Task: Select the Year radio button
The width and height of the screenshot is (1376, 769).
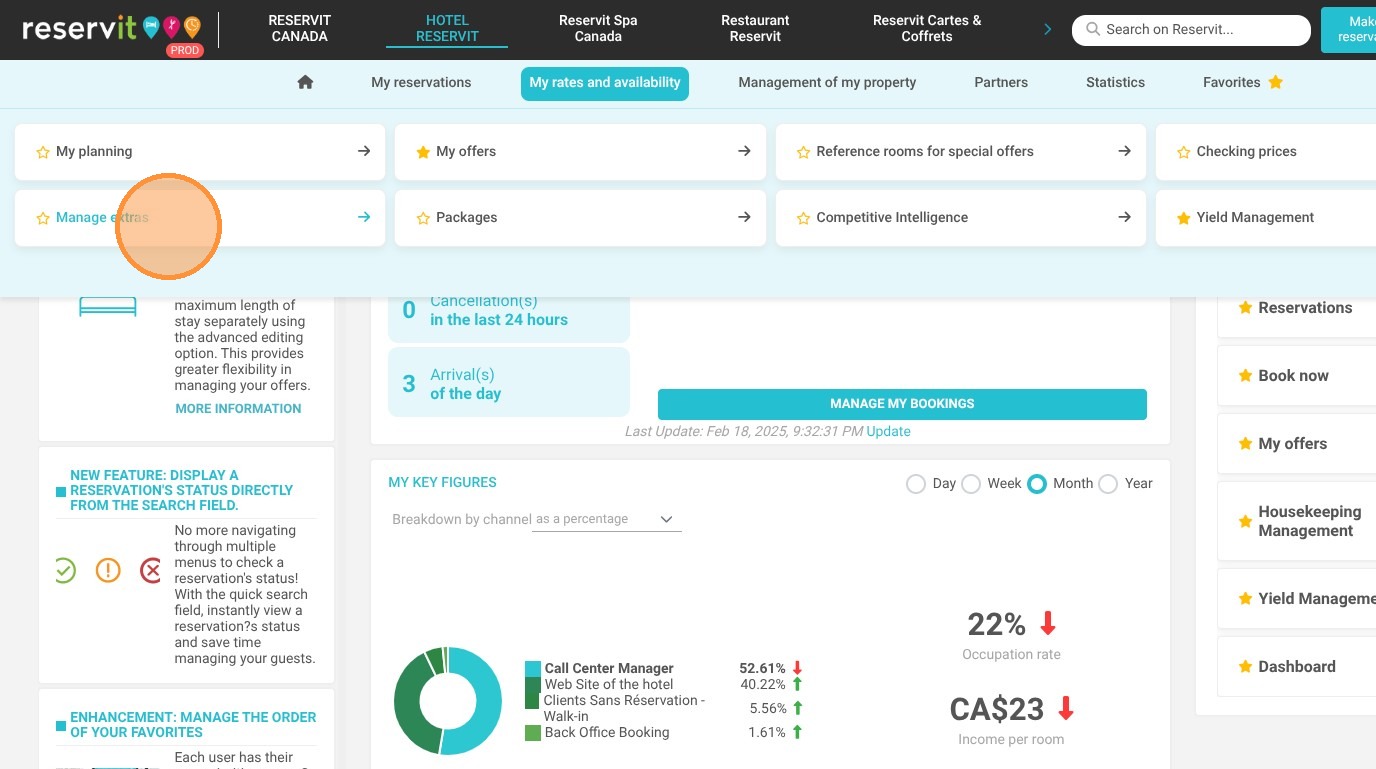Action: (x=1108, y=484)
